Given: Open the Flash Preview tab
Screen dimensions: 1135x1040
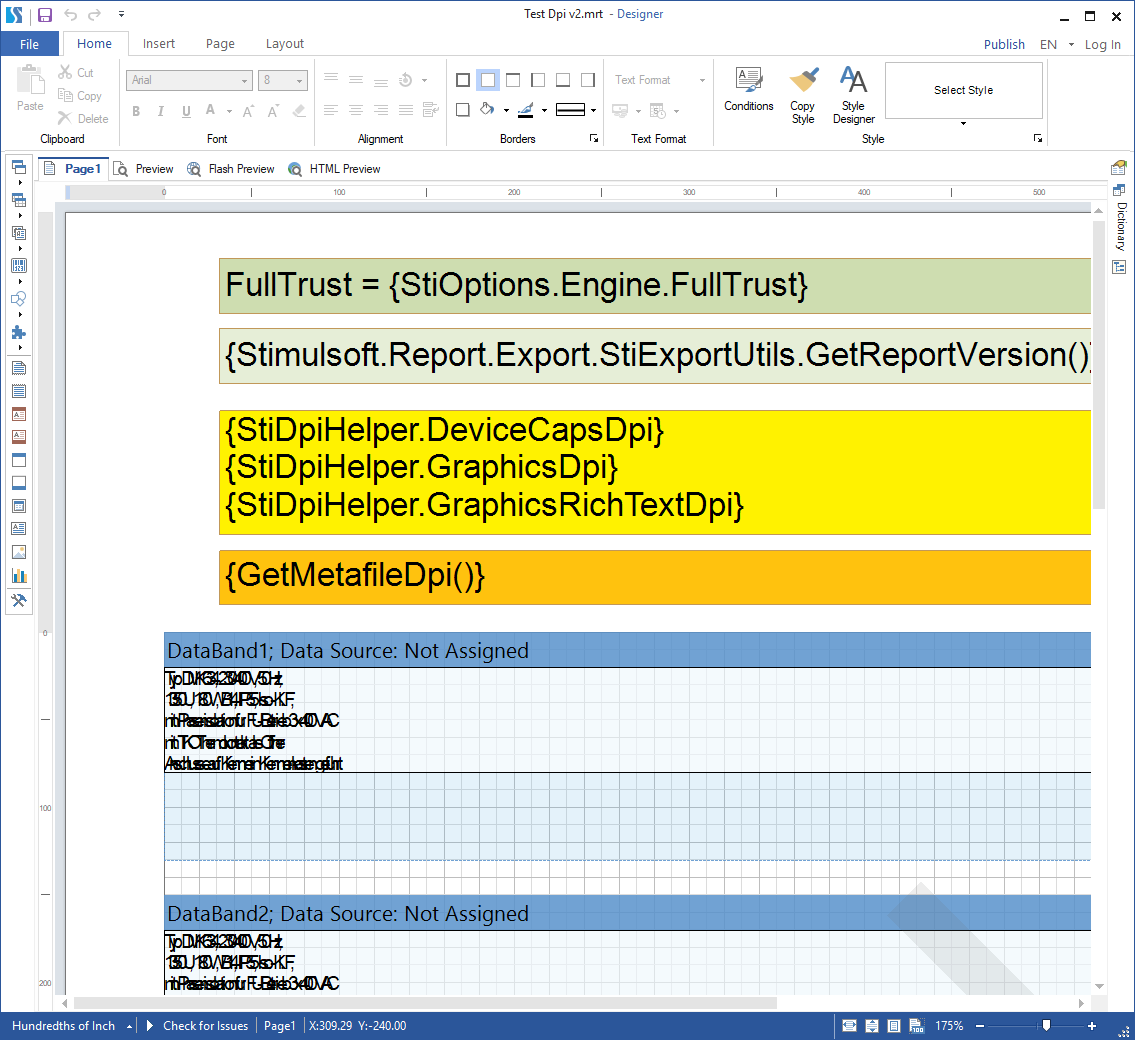Looking at the screenshot, I should coord(231,169).
